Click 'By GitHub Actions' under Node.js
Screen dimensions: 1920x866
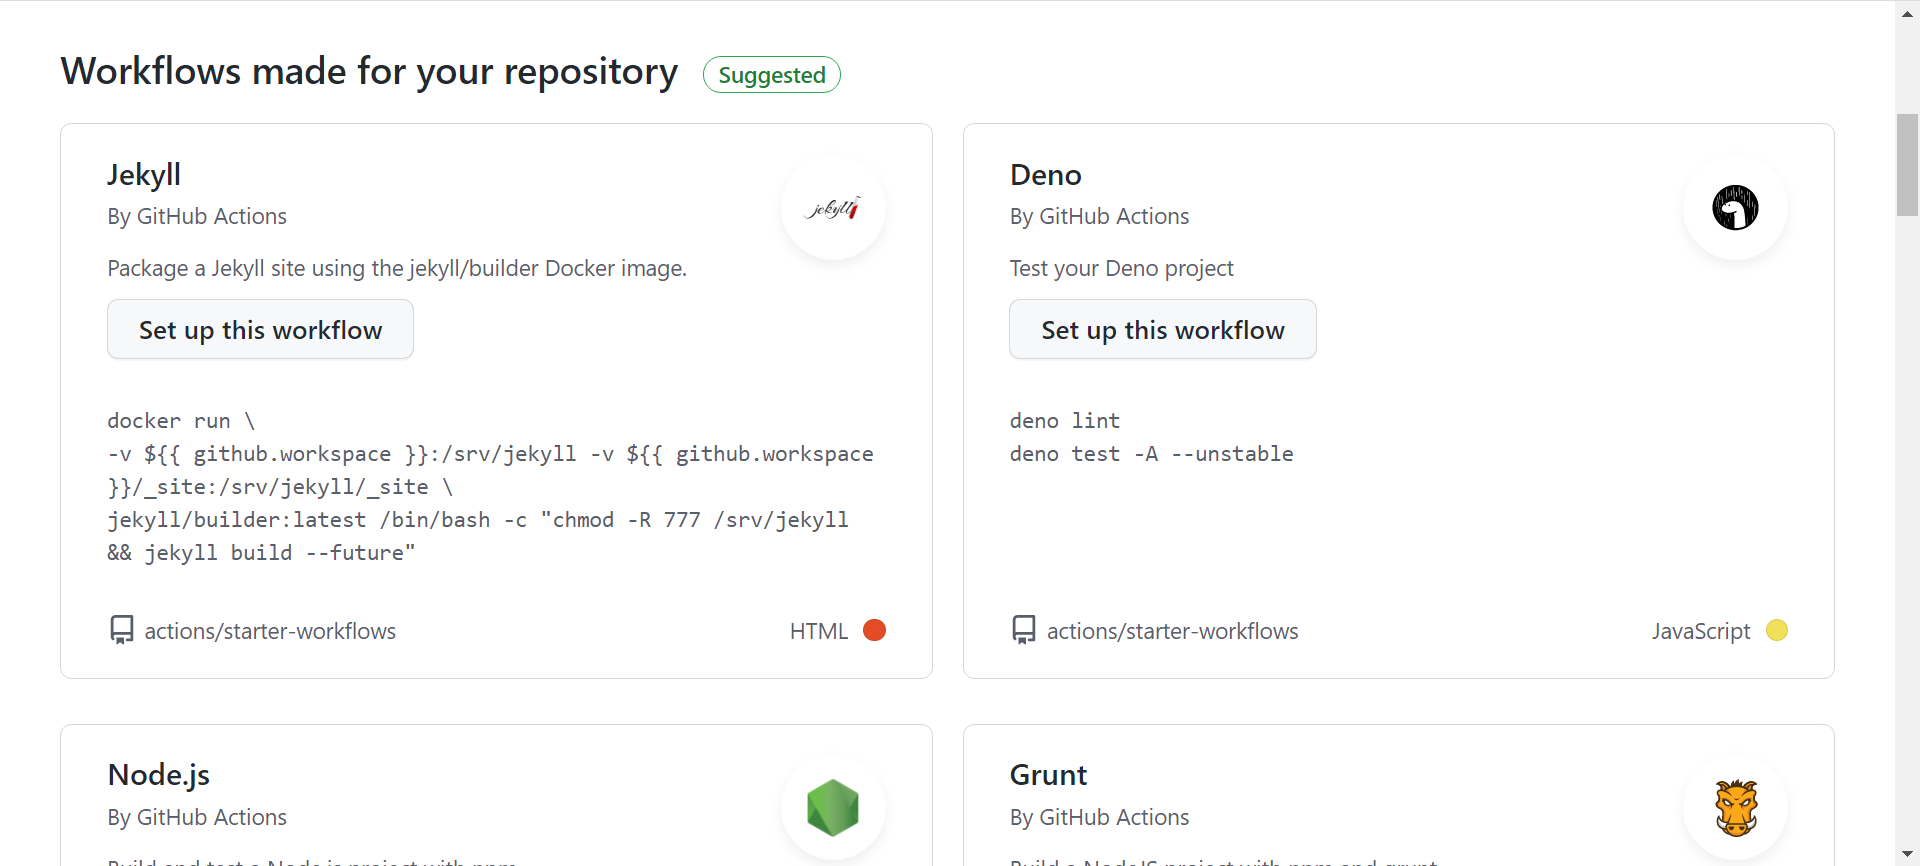pyautogui.click(x=197, y=817)
